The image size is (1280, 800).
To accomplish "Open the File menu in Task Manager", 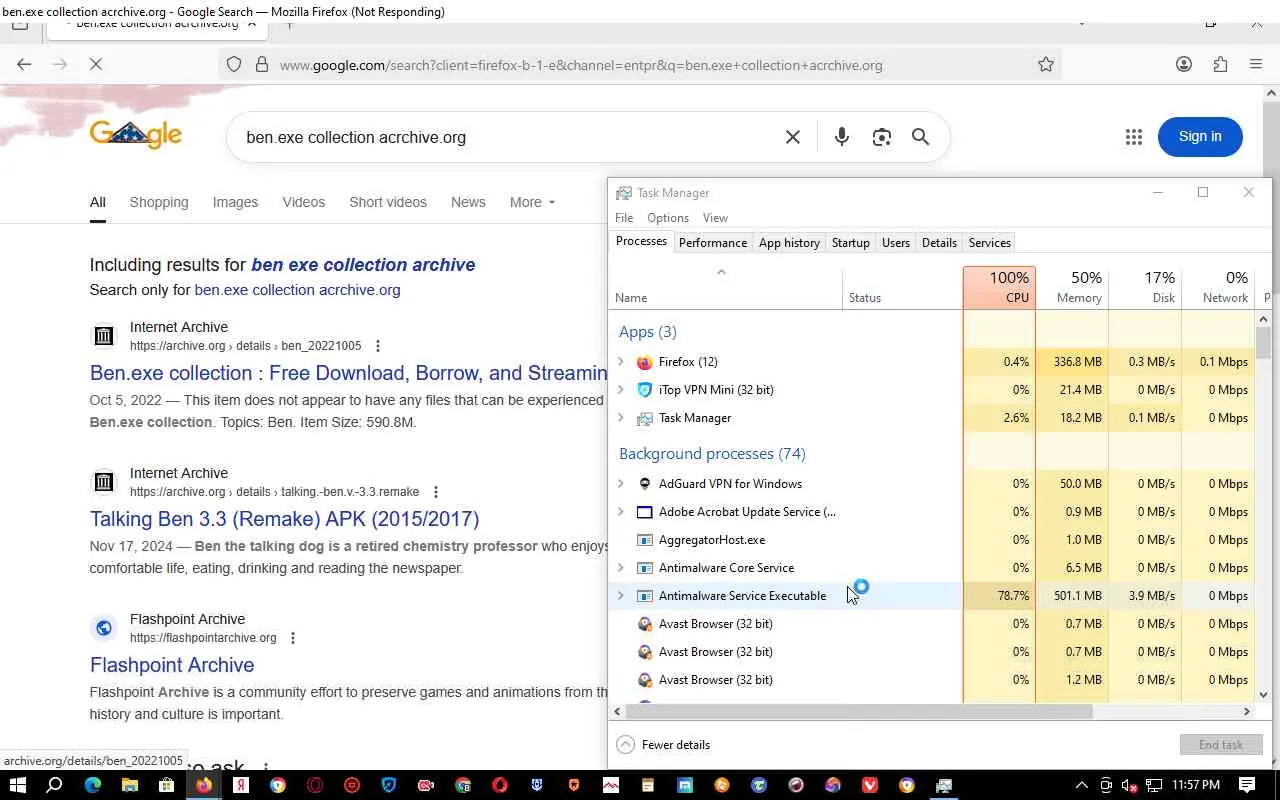I will click(x=624, y=218).
